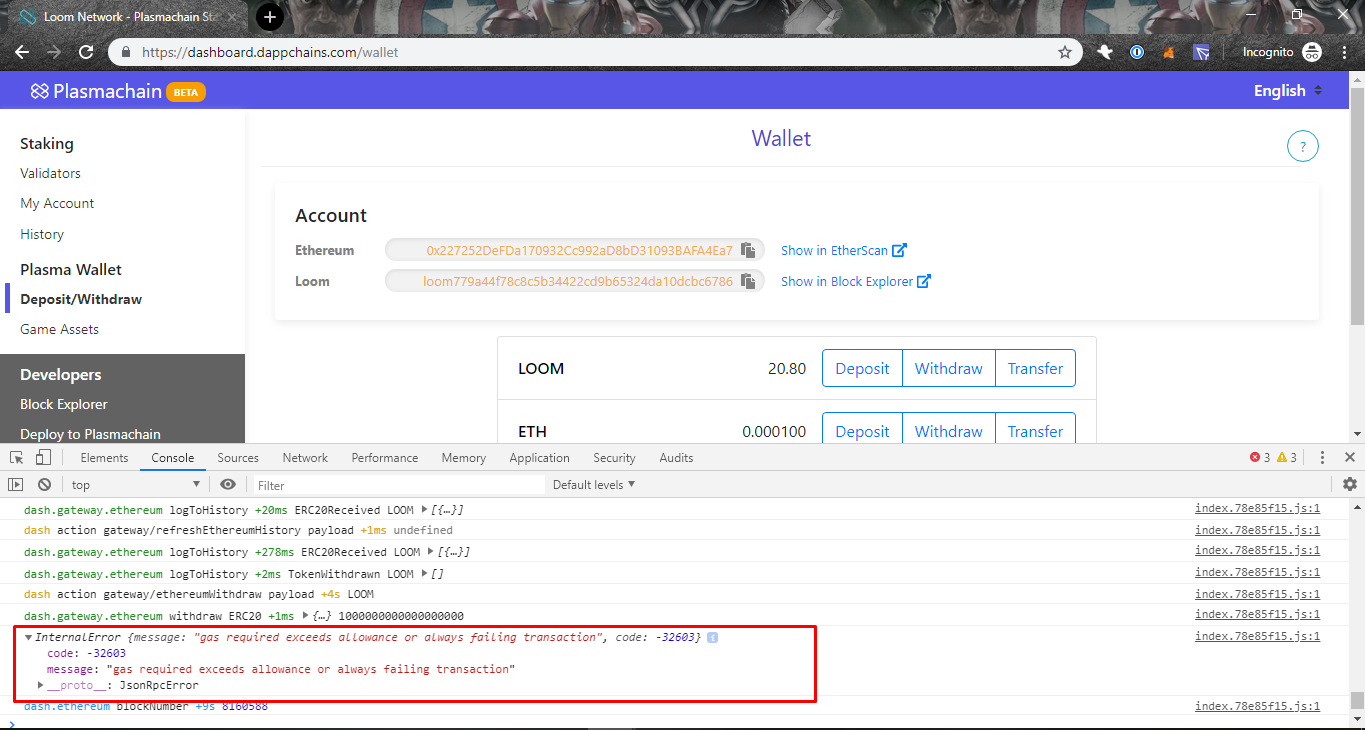
Task: Open DevTools settings with the gear icon
Action: click(1349, 484)
